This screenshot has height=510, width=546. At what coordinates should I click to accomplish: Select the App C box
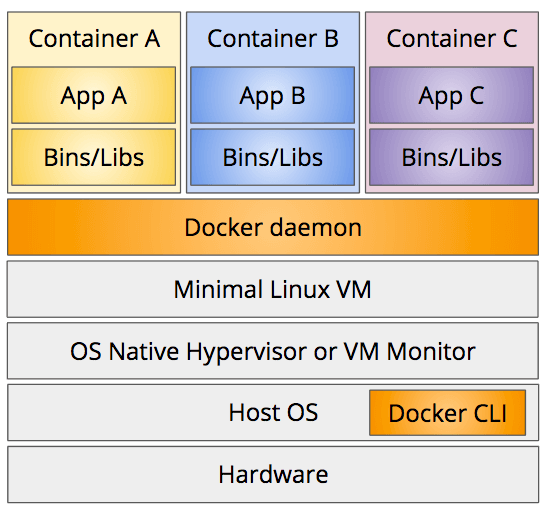click(451, 95)
